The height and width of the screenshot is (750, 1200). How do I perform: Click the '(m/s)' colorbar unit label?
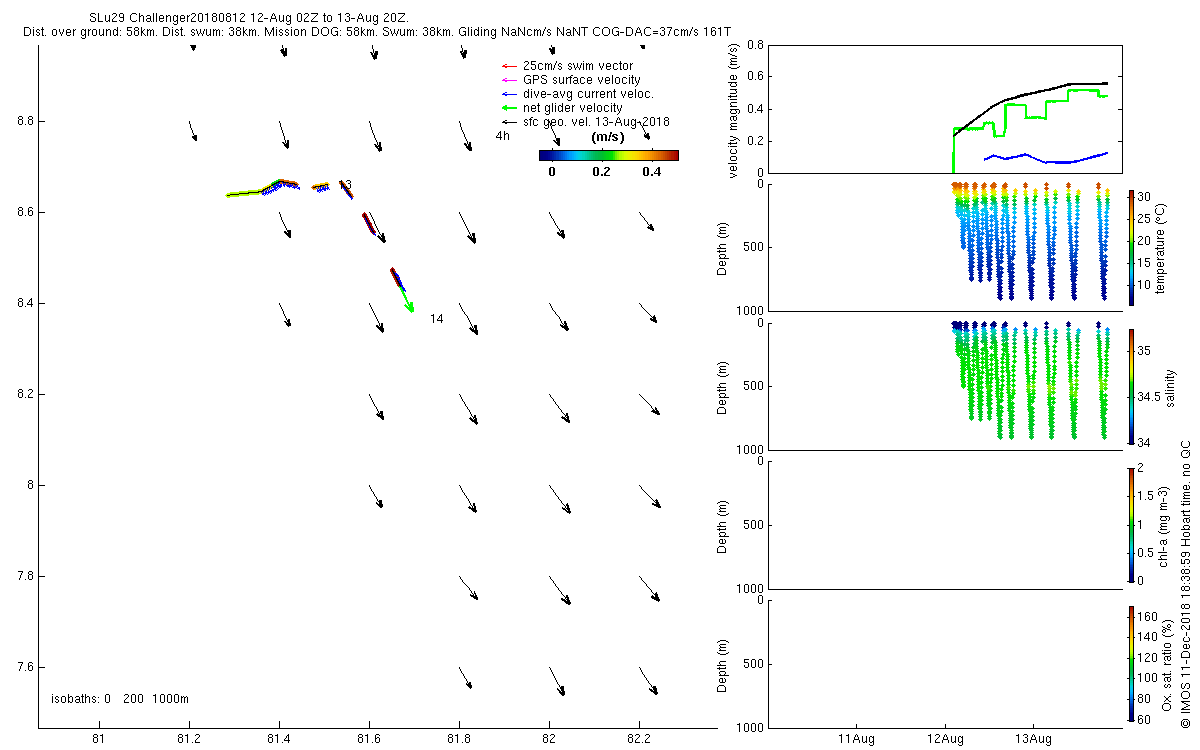coord(608,136)
